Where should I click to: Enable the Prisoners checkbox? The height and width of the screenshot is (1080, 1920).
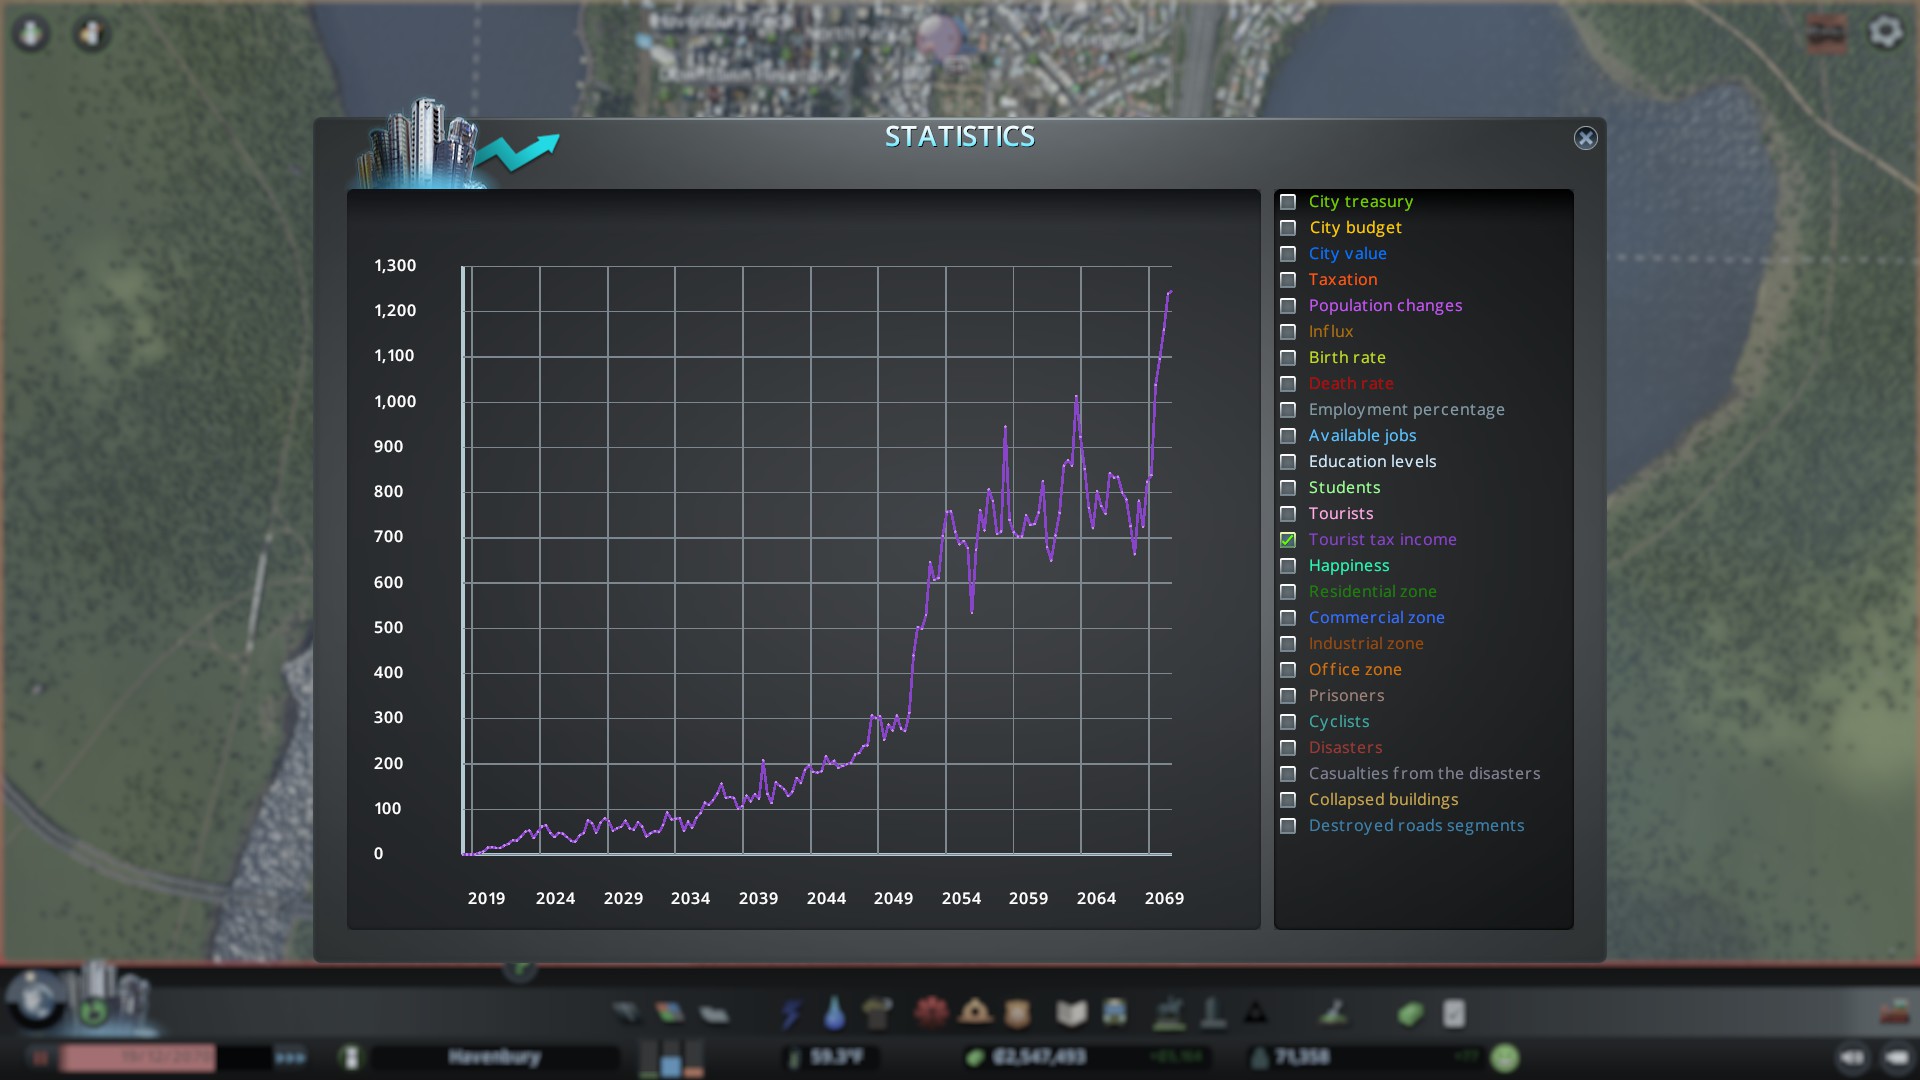pos(1288,696)
